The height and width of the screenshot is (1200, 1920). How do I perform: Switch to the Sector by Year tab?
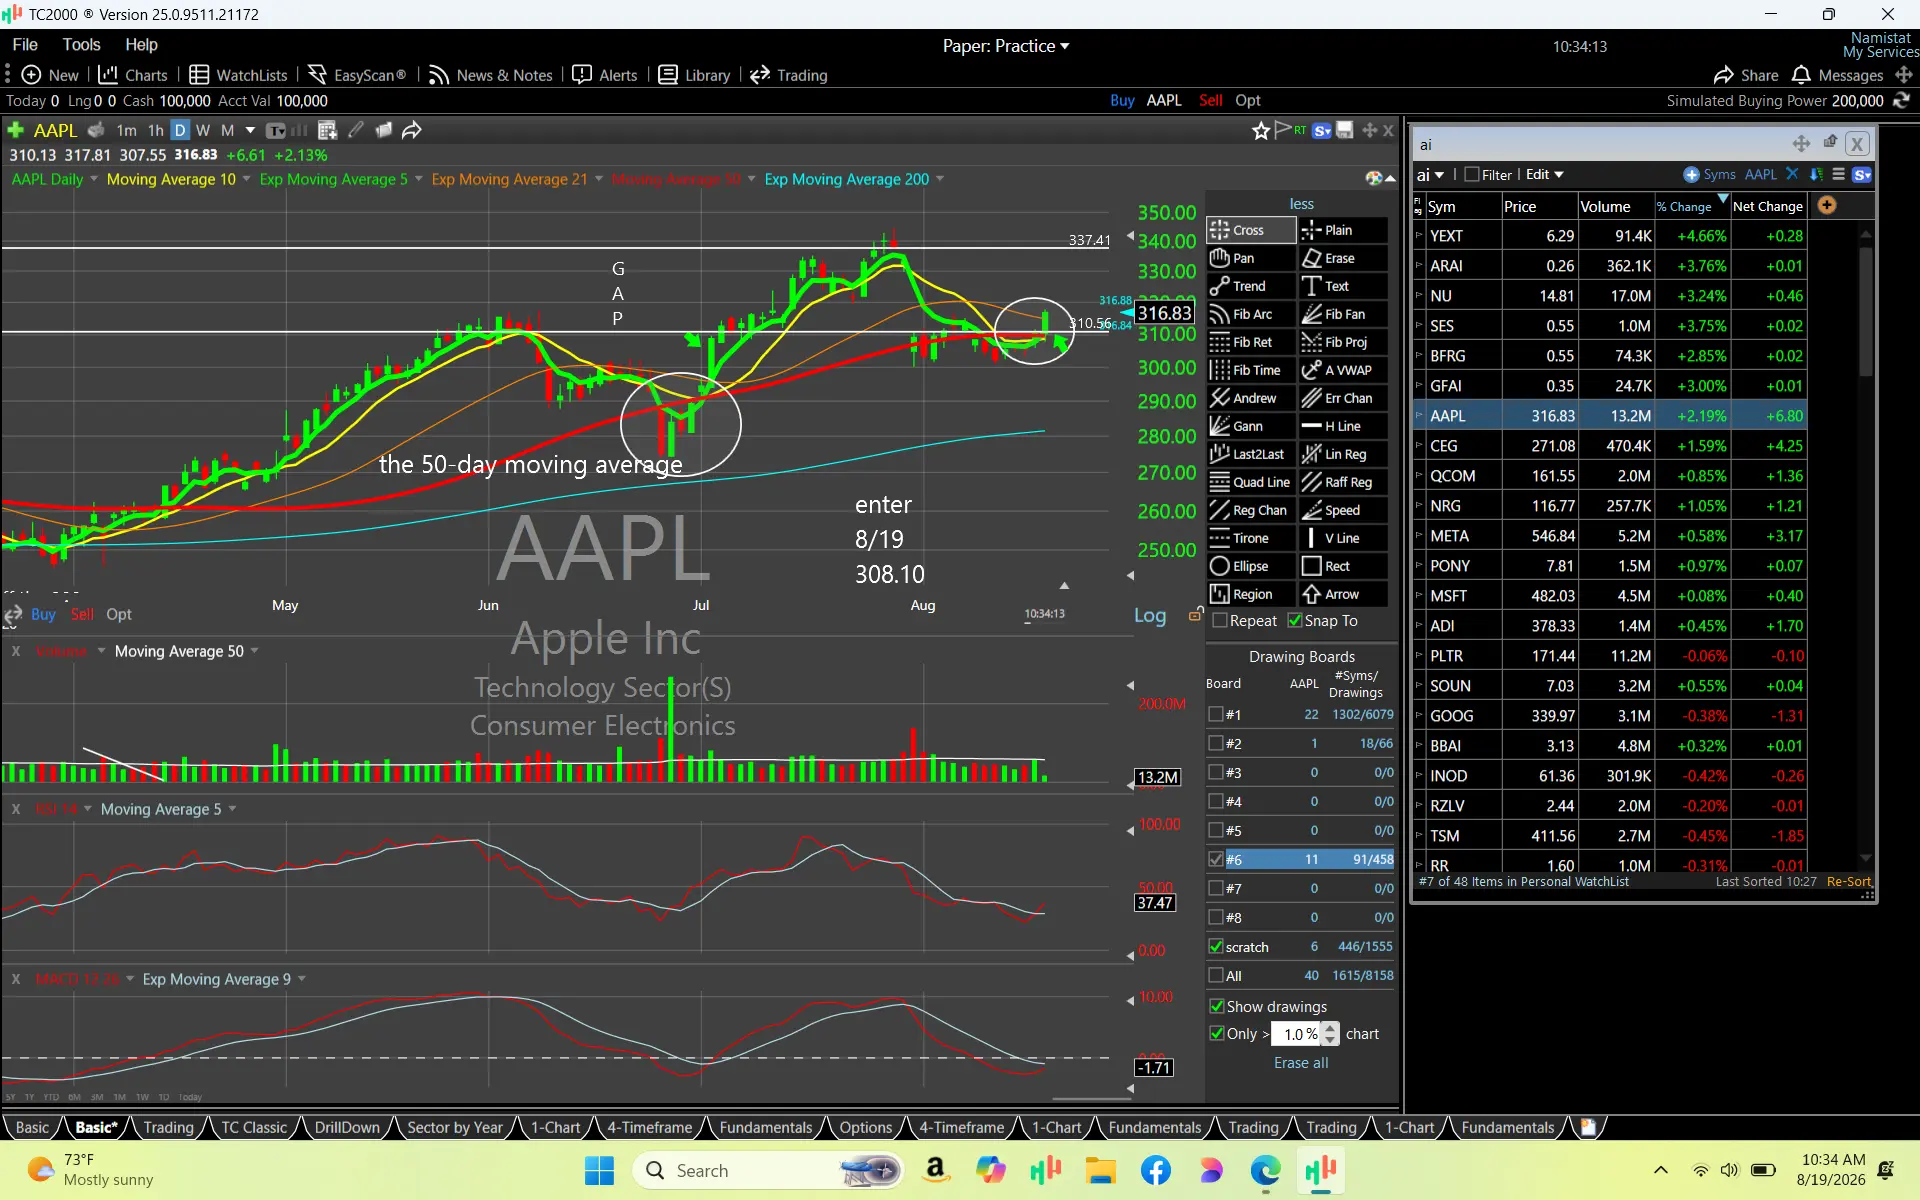click(x=455, y=1127)
